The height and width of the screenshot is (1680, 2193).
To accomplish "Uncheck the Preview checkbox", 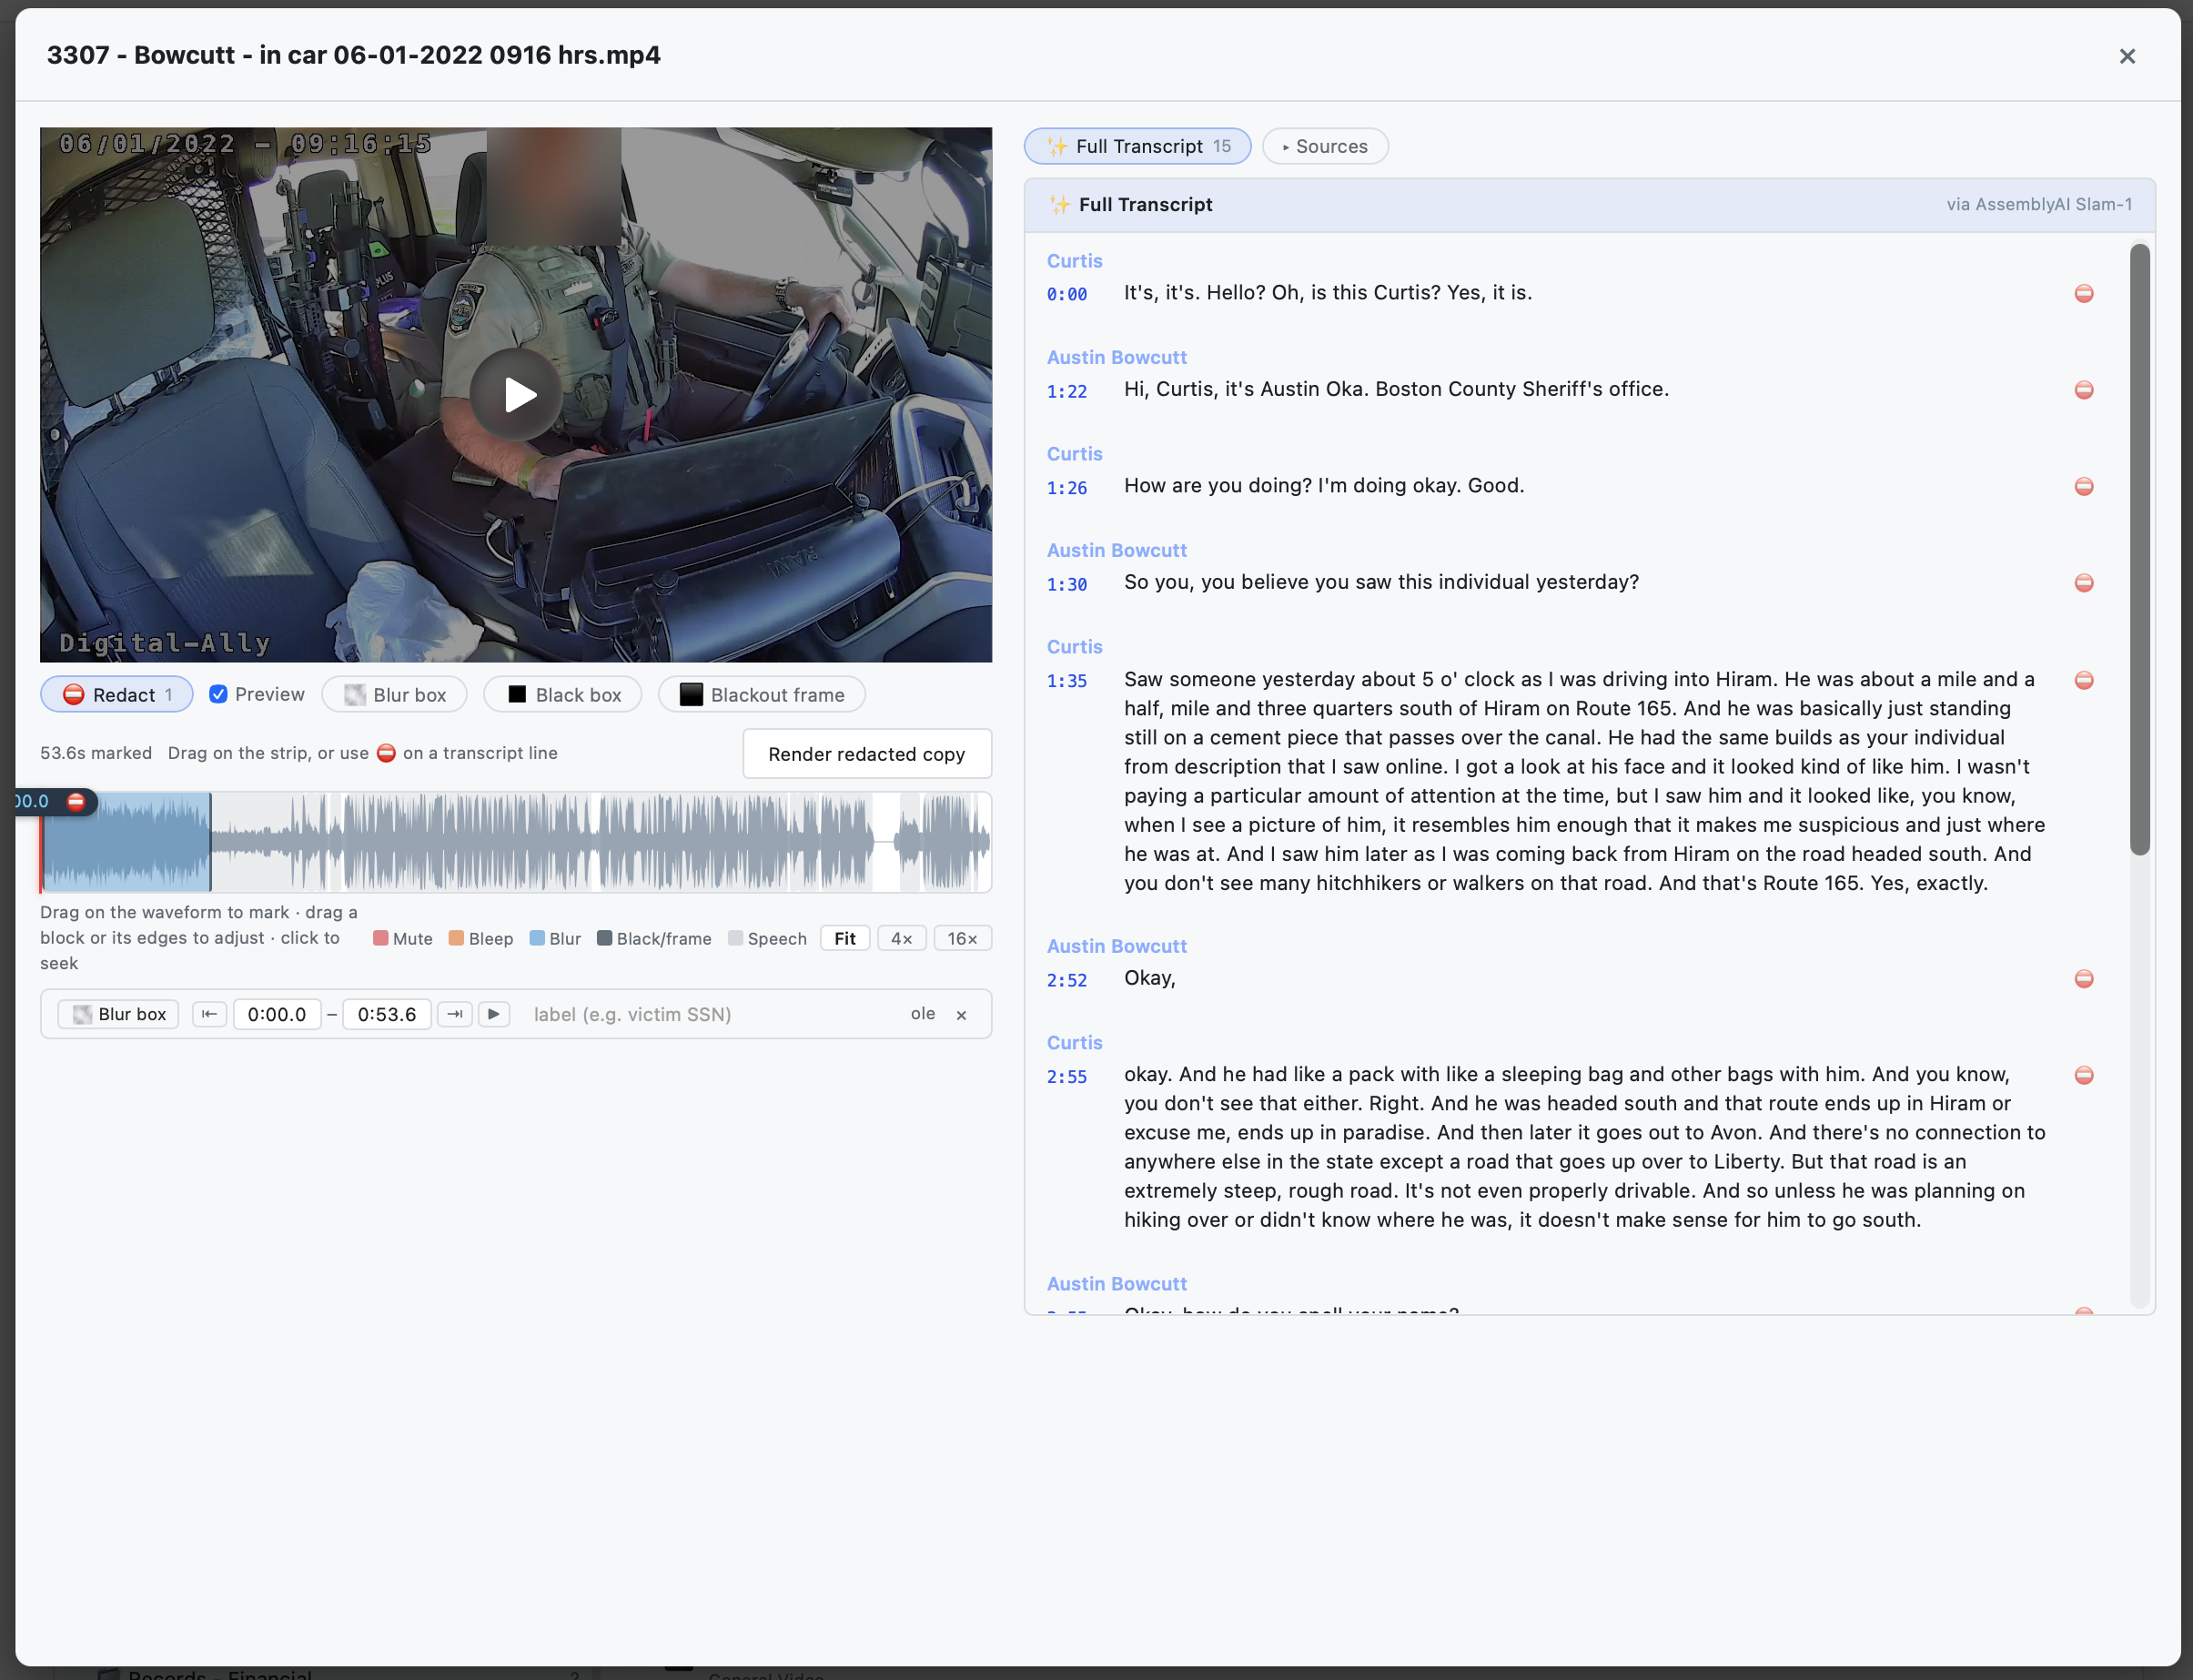I will 218,694.
